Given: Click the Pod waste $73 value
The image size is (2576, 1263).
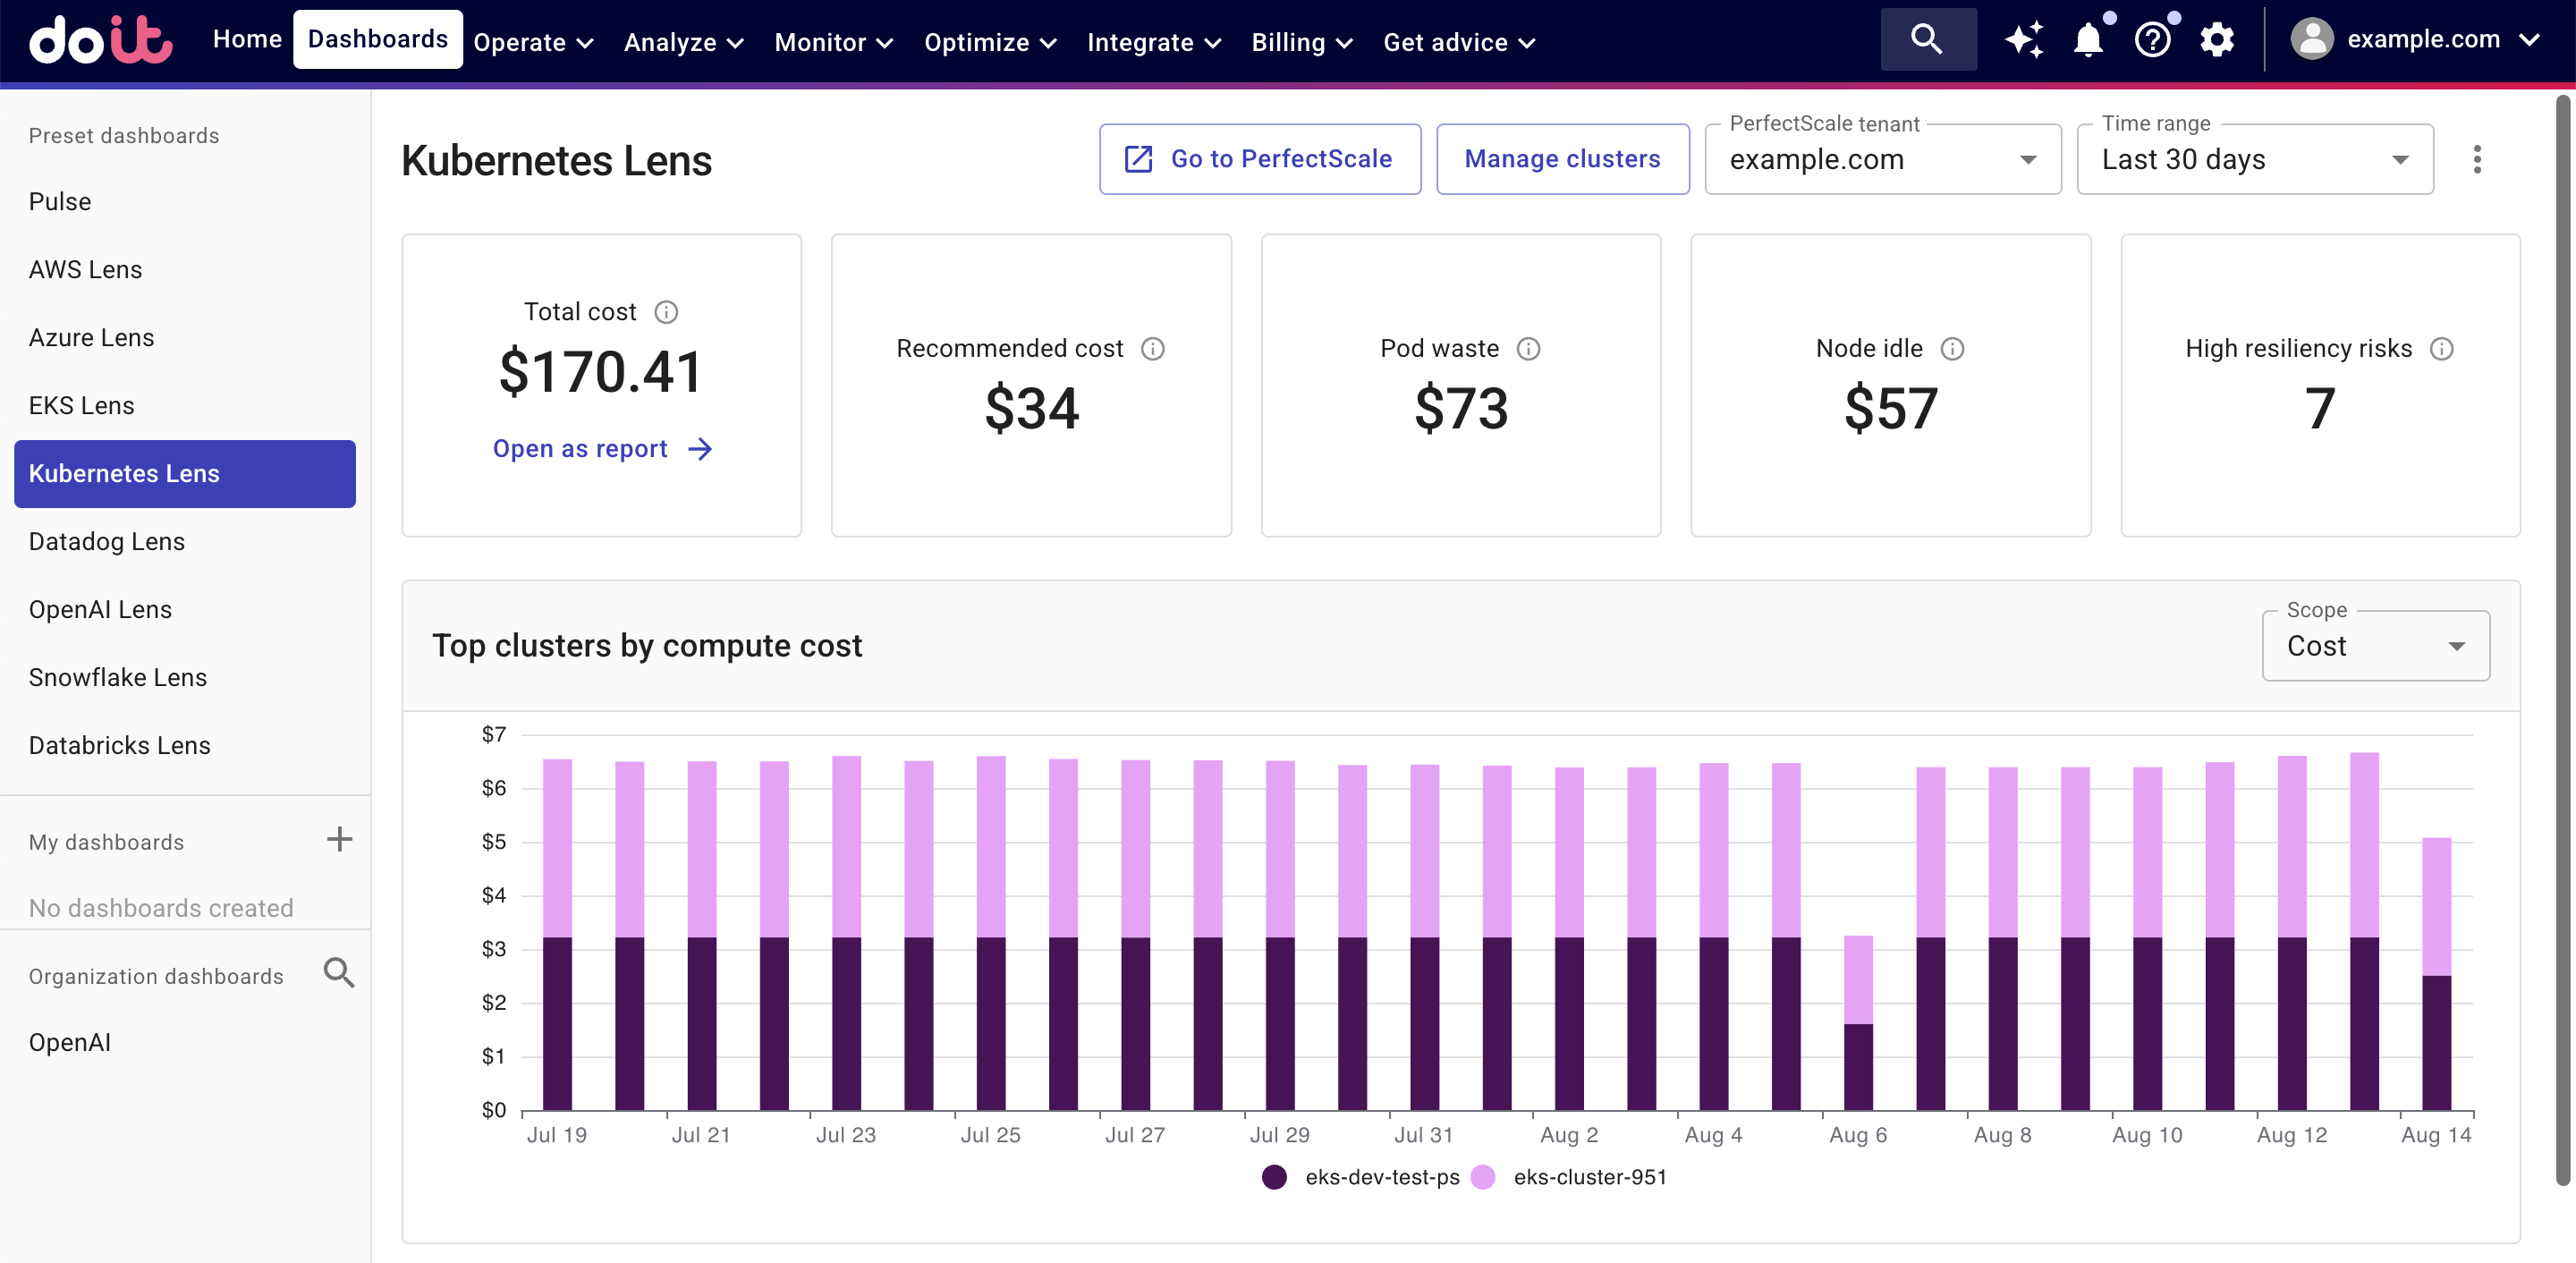Looking at the screenshot, I should coord(1461,409).
